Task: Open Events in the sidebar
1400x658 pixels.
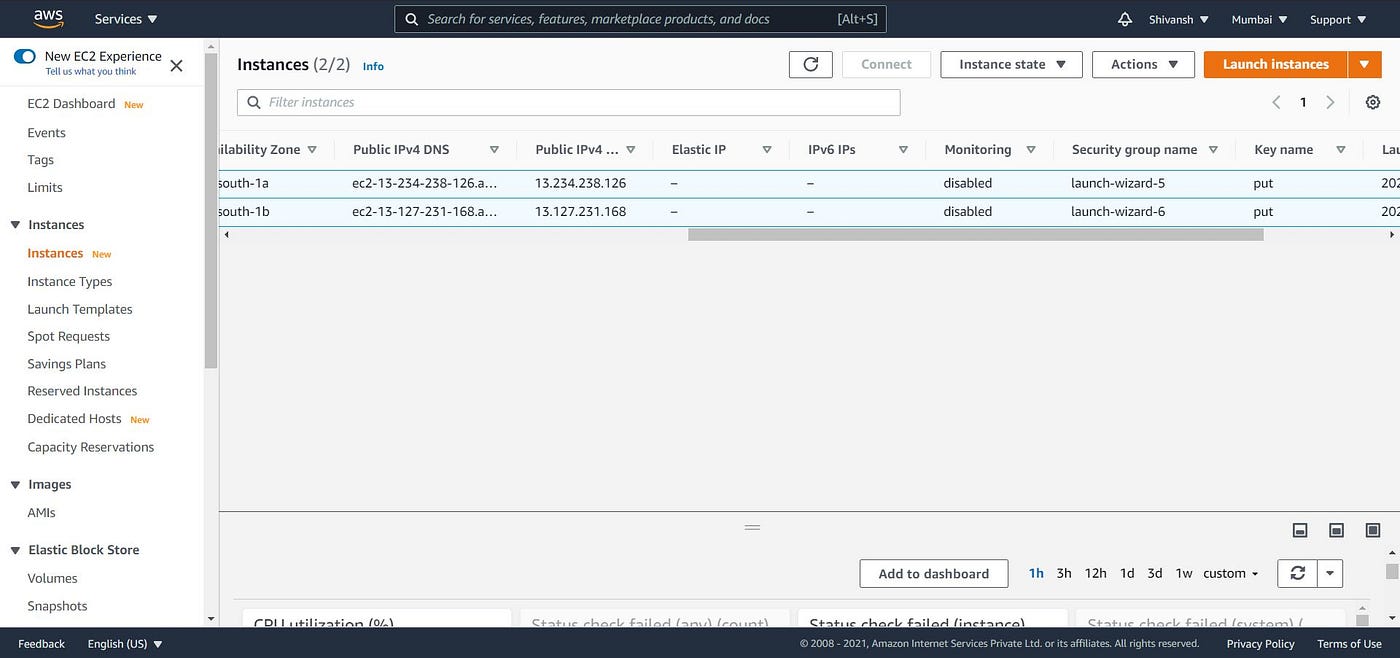Action: 46,133
